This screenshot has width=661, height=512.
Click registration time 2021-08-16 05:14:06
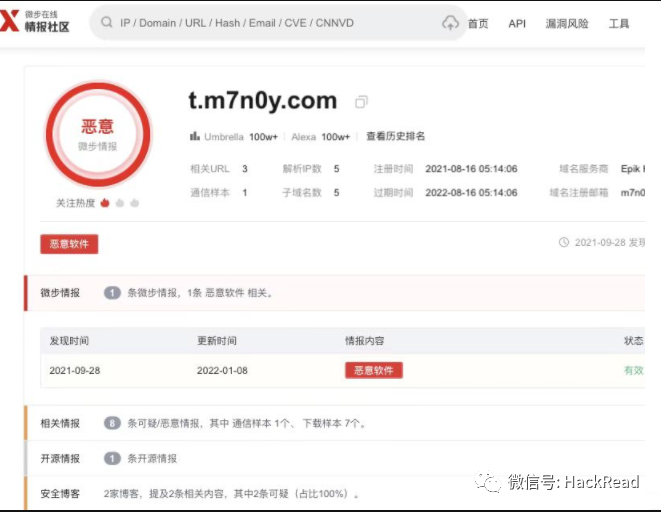(471, 169)
